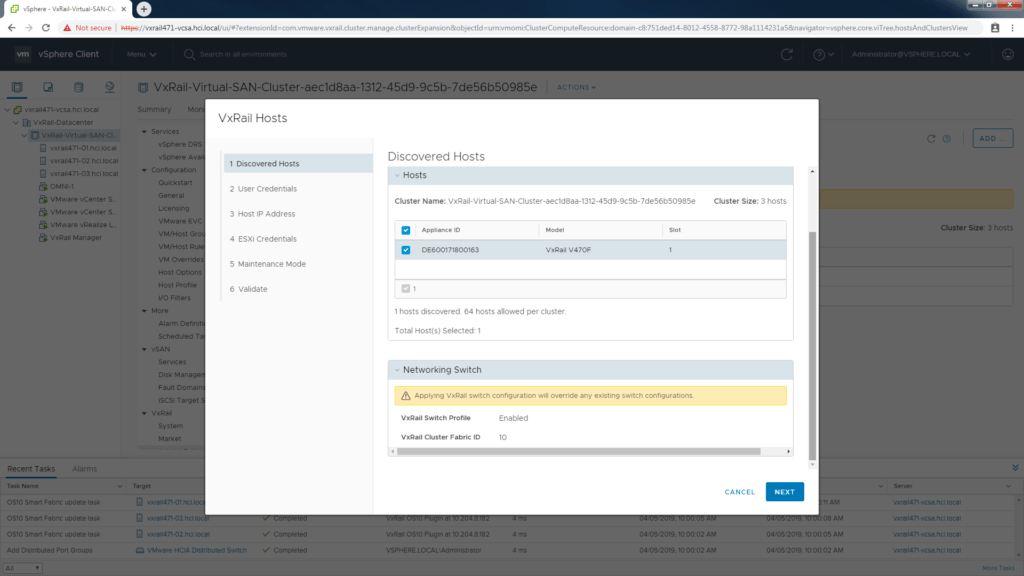This screenshot has width=1024, height=576.
Task: Toggle the select-all checkbox in Appliance ID header
Action: click(x=406, y=230)
